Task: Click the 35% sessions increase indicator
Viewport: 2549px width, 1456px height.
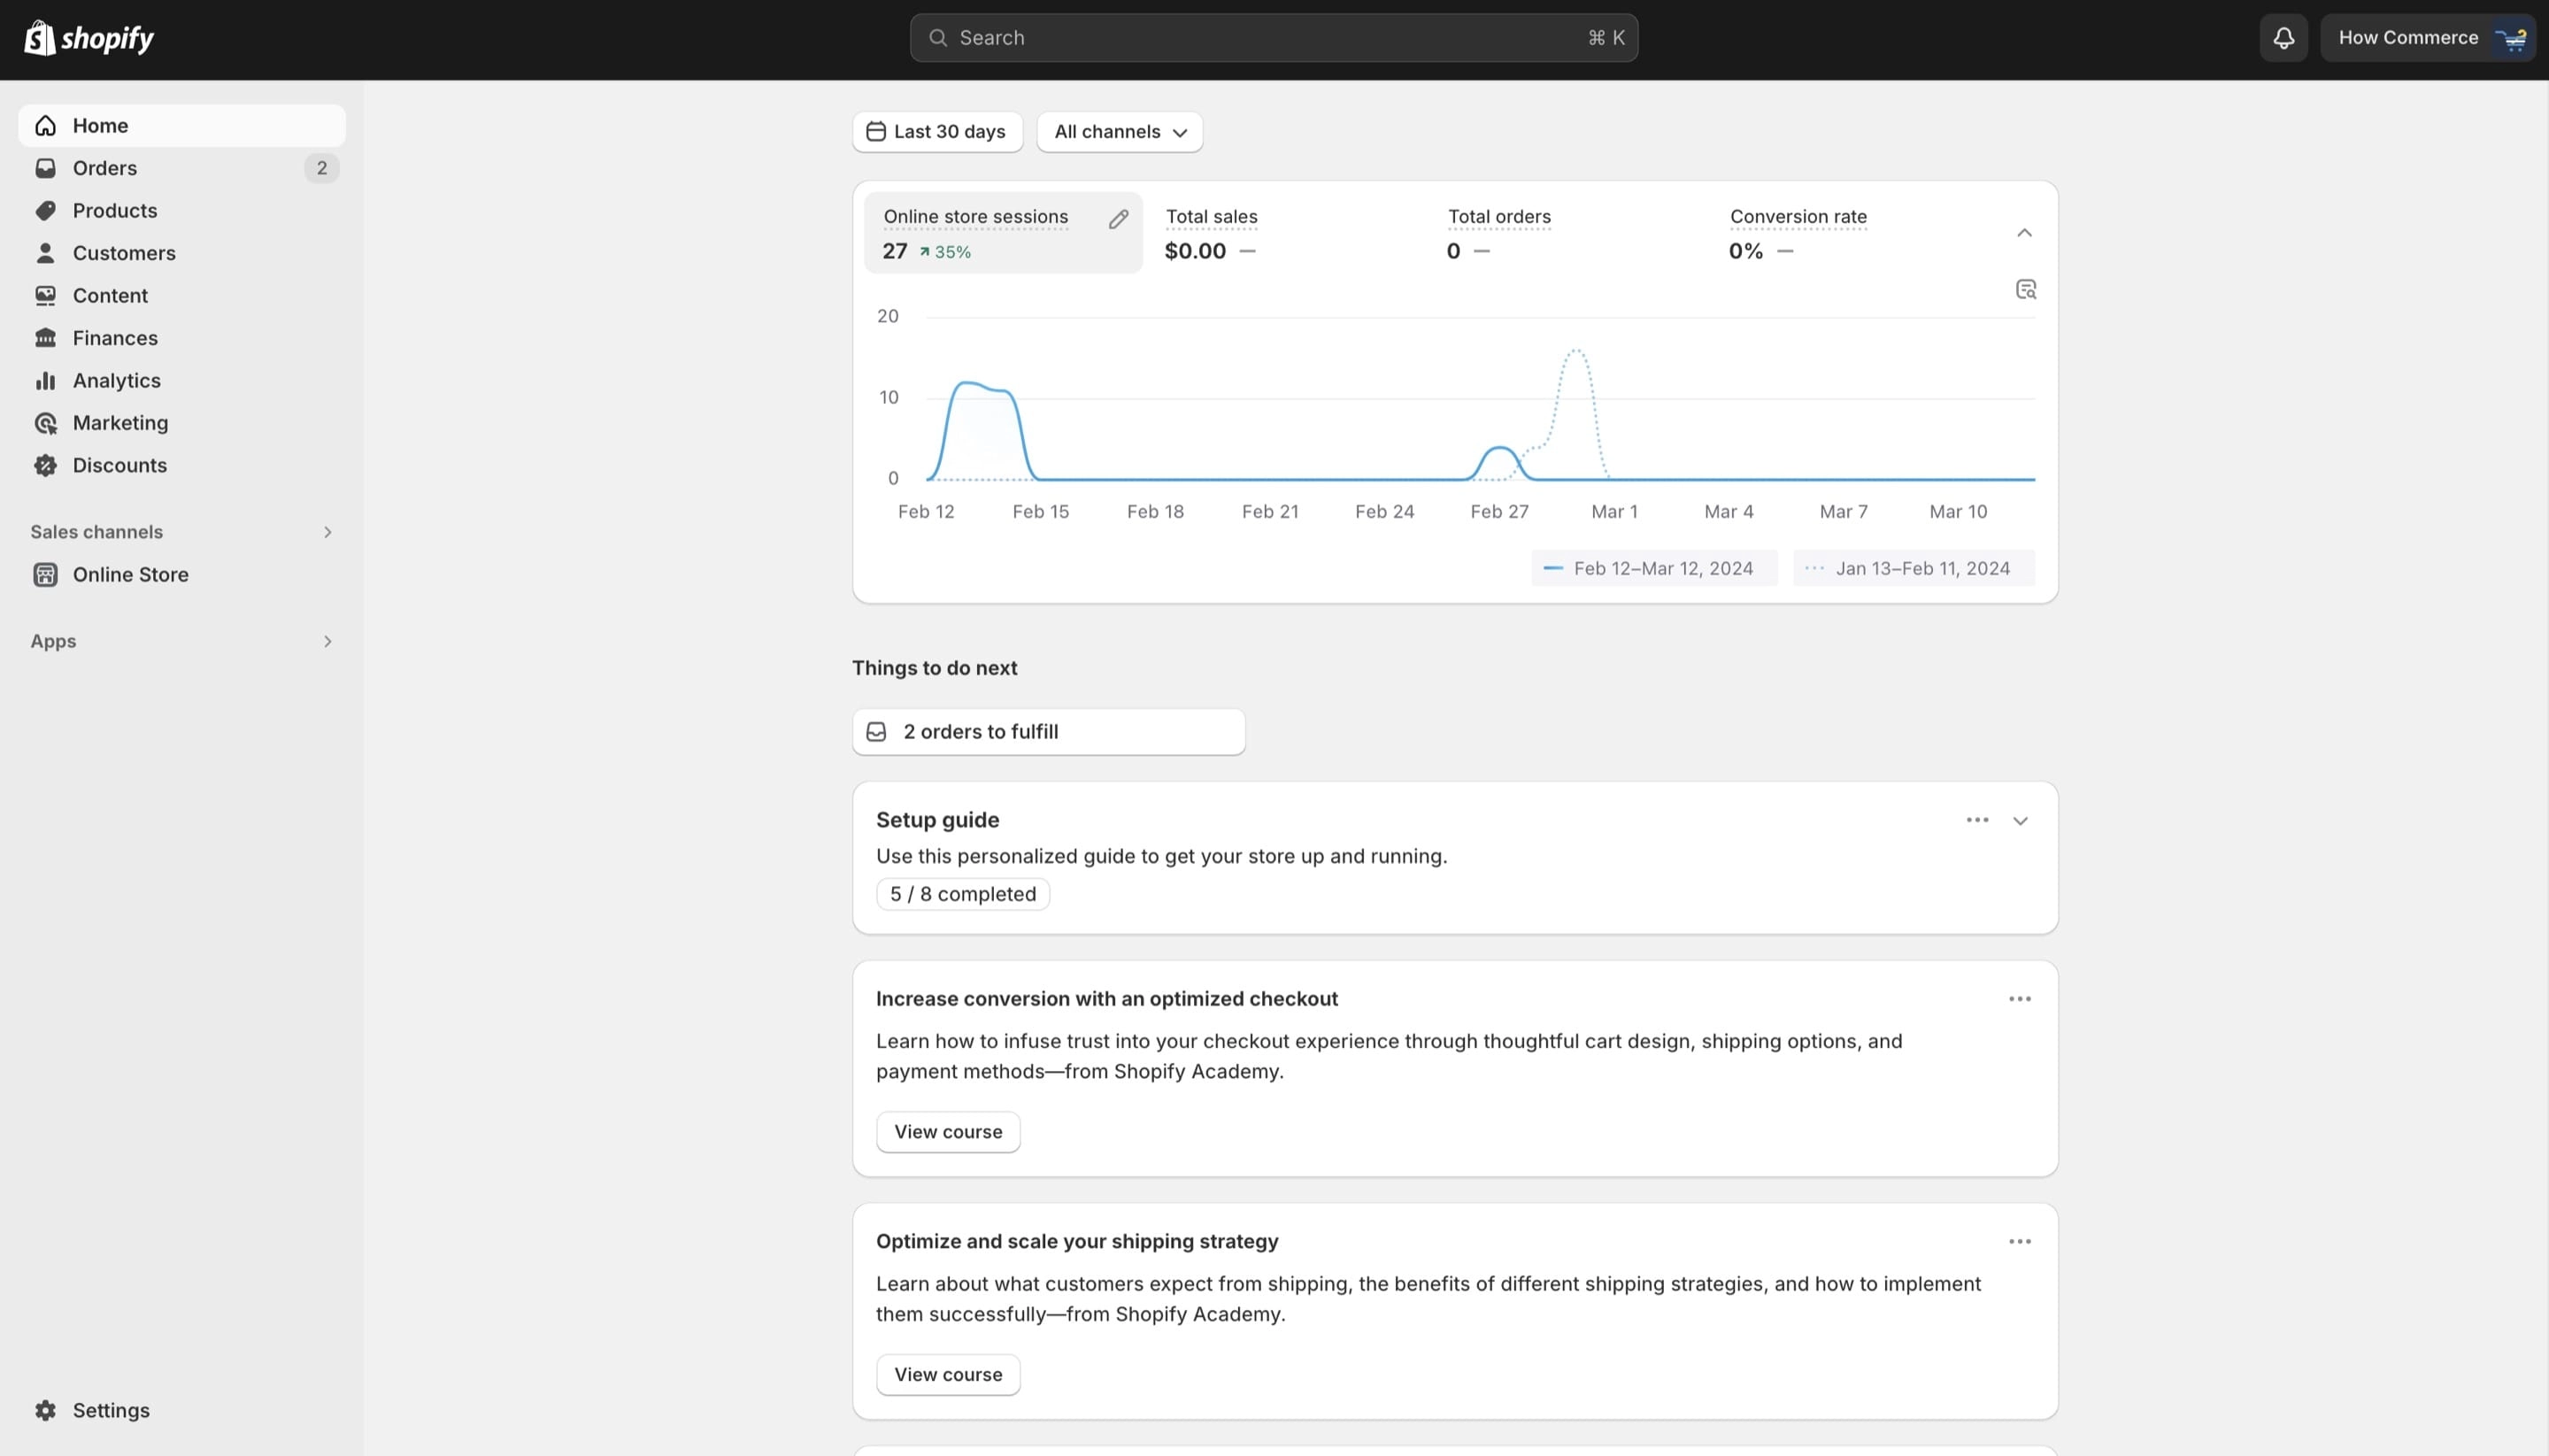Action: (945, 252)
